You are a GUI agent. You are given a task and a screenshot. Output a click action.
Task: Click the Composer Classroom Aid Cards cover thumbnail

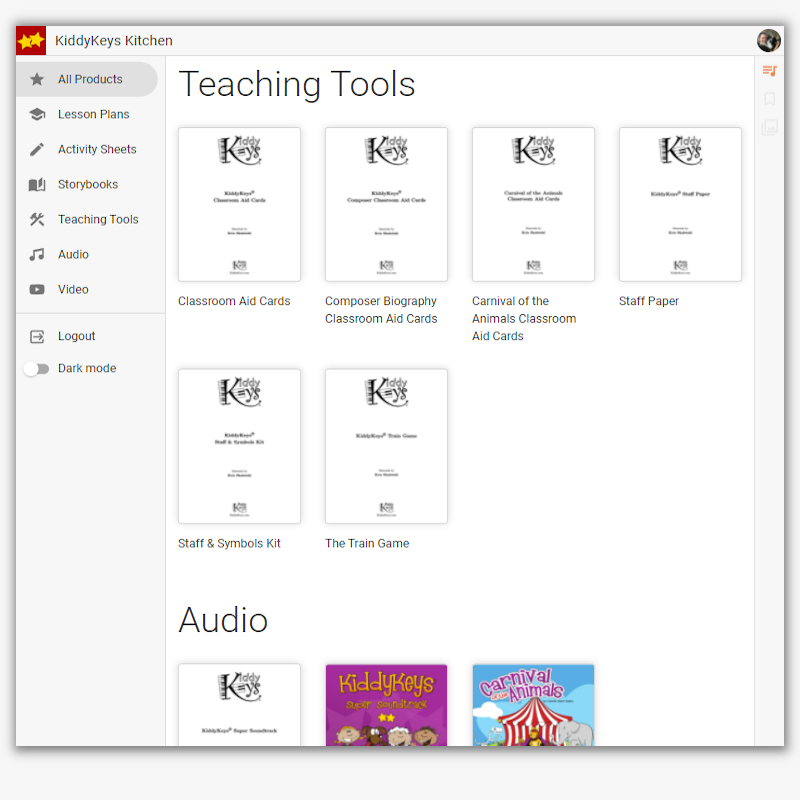pos(386,205)
